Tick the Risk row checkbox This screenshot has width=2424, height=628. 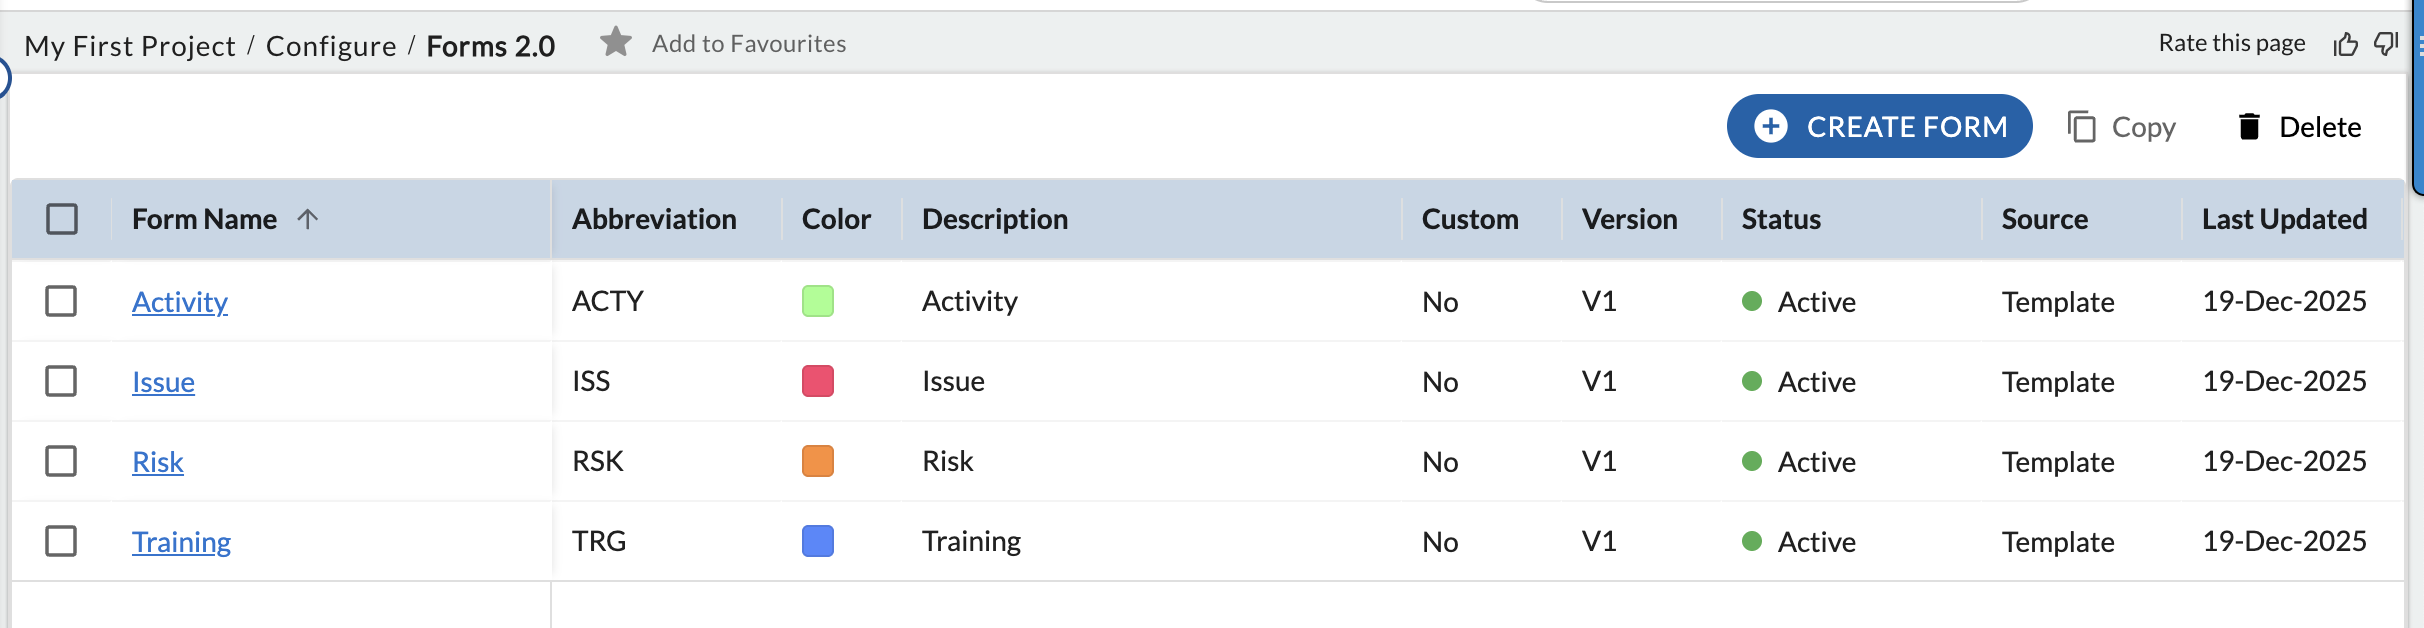(61, 461)
